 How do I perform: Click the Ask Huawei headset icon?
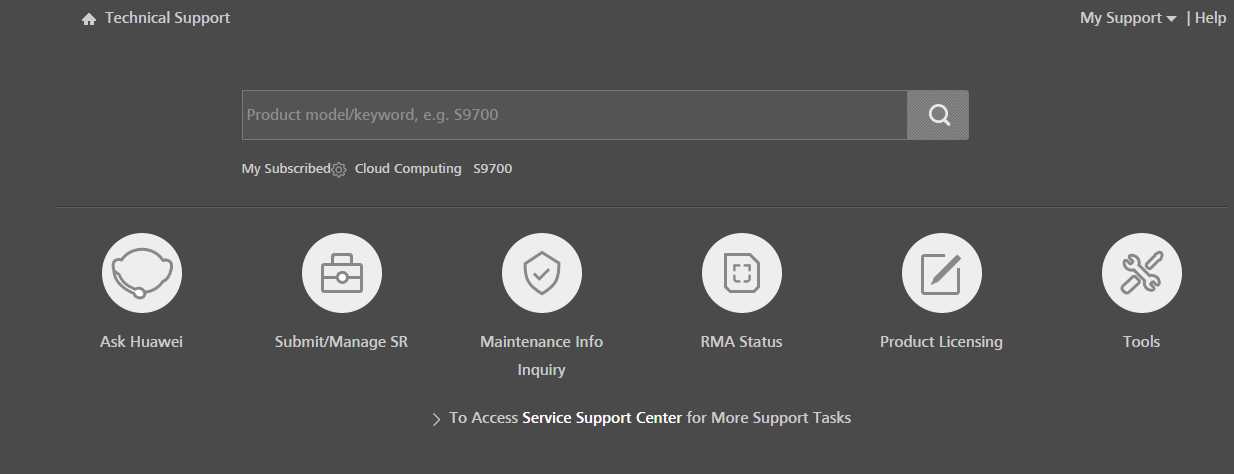141,273
